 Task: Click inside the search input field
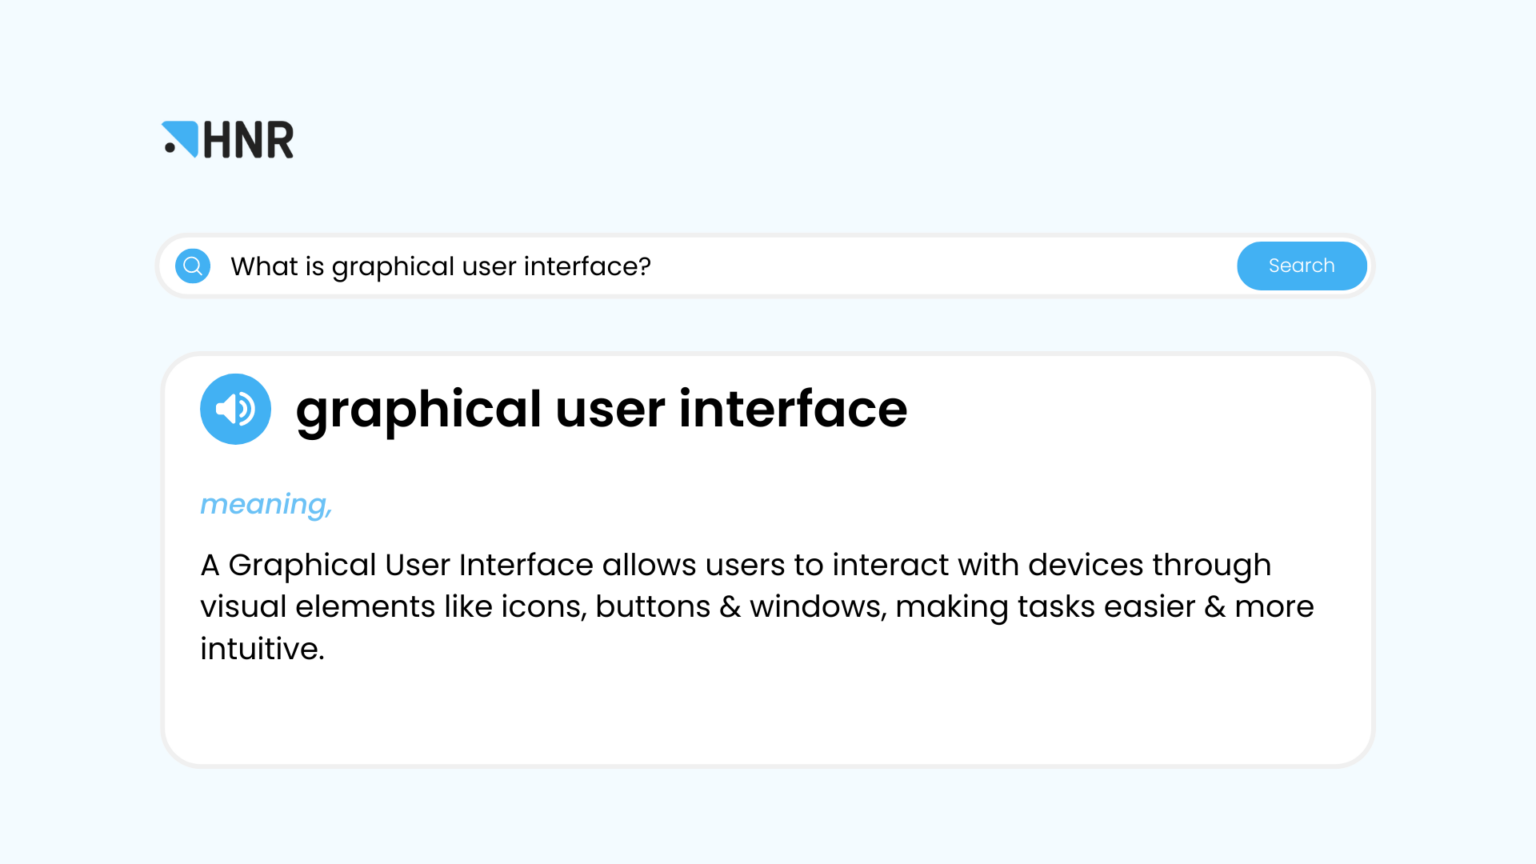coord(700,266)
